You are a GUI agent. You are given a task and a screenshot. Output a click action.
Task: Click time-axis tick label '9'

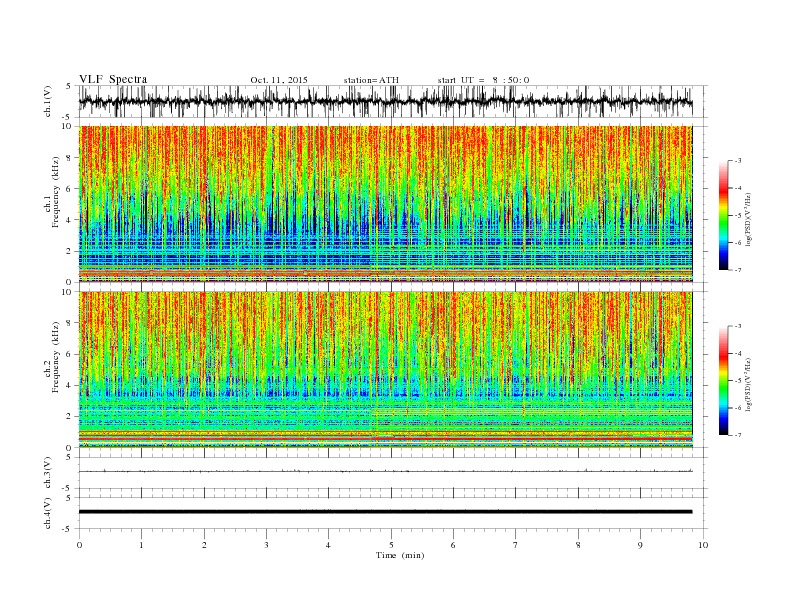pyautogui.click(x=640, y=545)
